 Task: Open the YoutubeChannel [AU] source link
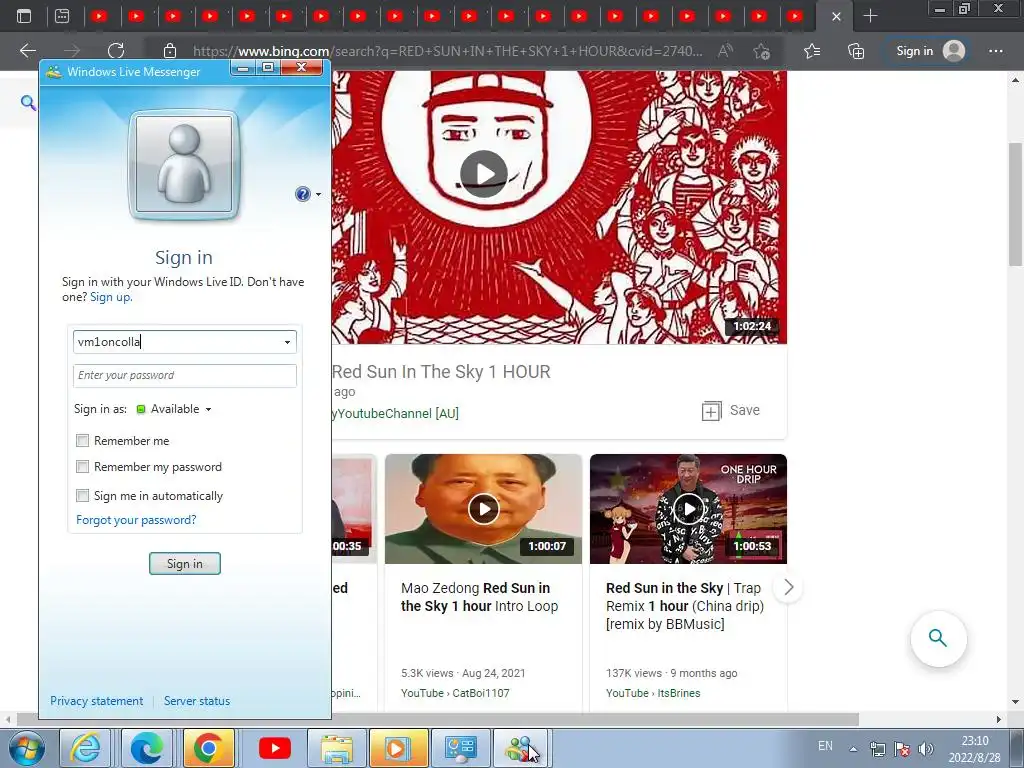(x=396, y=413)
